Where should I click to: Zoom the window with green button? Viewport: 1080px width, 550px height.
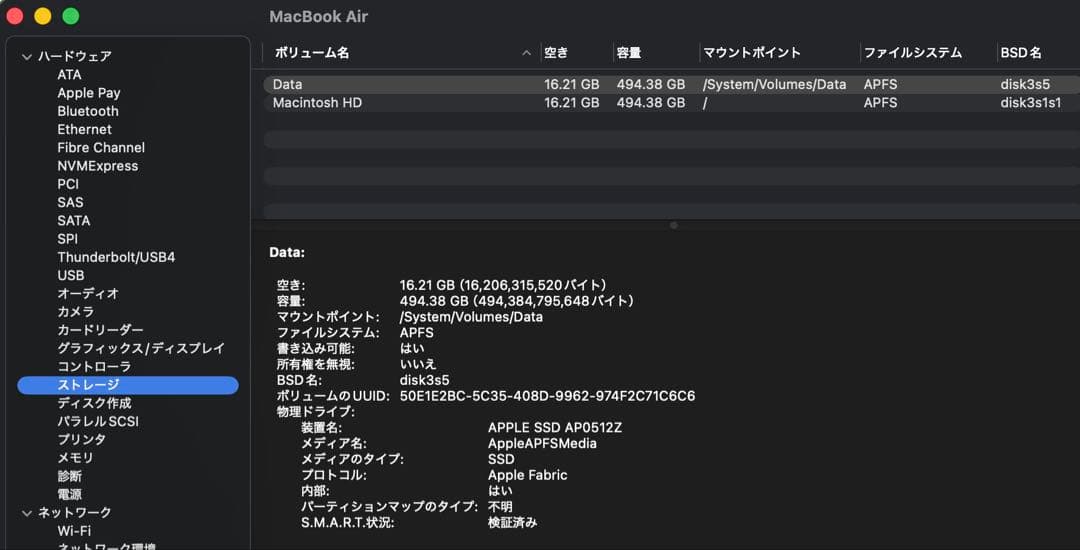click(x=71, y=16)
